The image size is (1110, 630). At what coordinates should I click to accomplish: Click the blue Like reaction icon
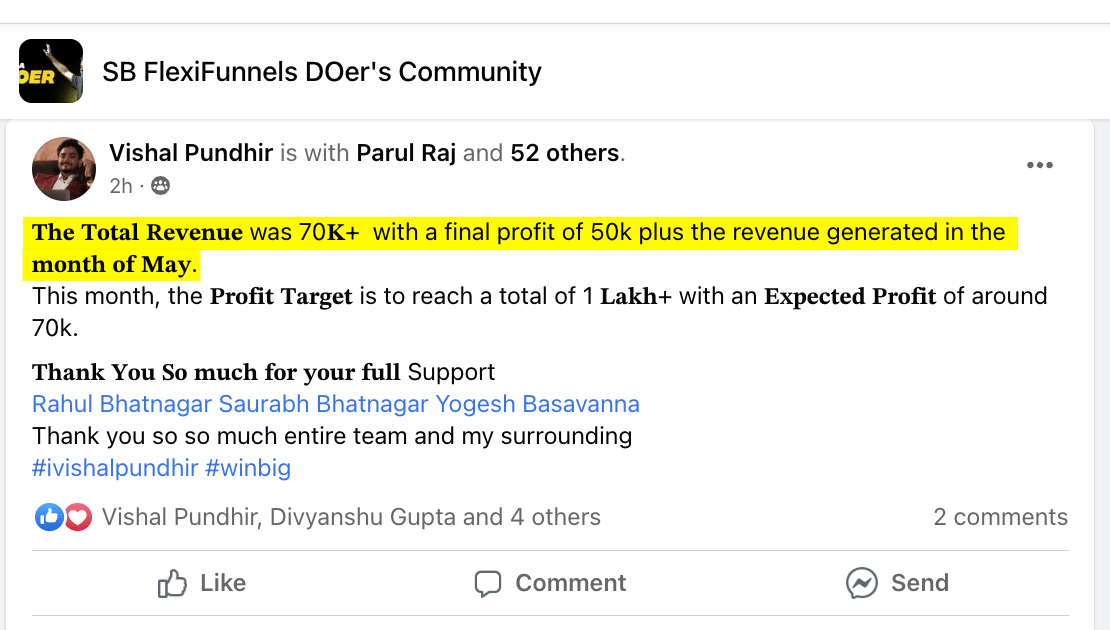coord(49,517)
